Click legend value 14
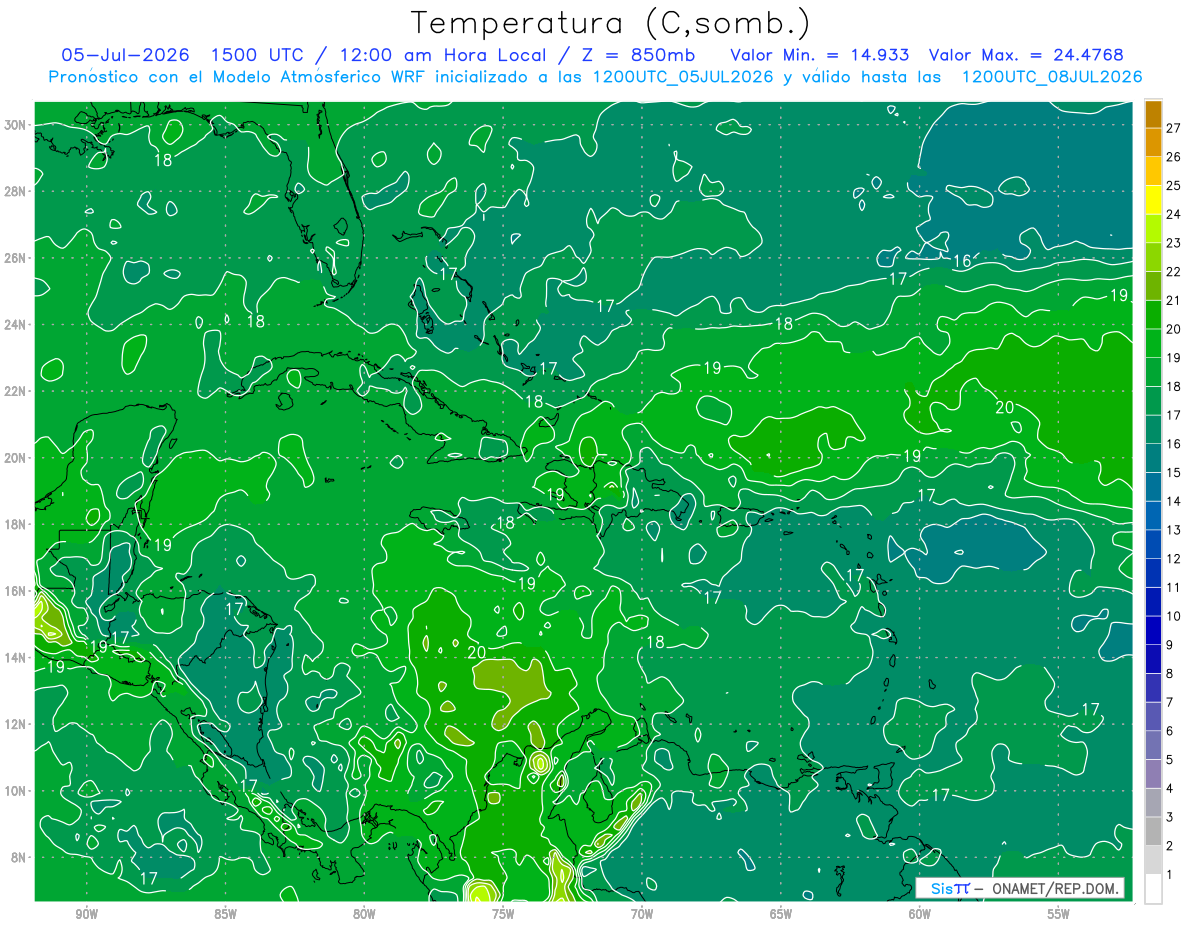1200x927 pixels. [x=1173, y=501]
